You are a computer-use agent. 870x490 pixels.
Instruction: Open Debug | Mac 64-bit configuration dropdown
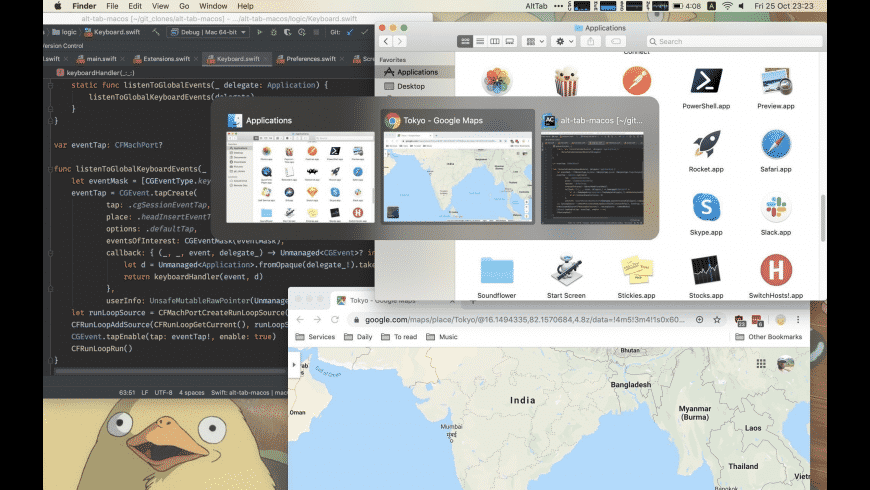[x=208, y=32]
